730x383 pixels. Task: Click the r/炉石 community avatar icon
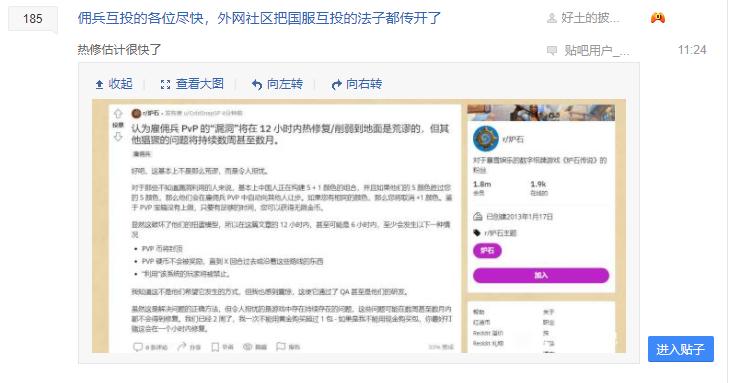click(x=486, y=139)
